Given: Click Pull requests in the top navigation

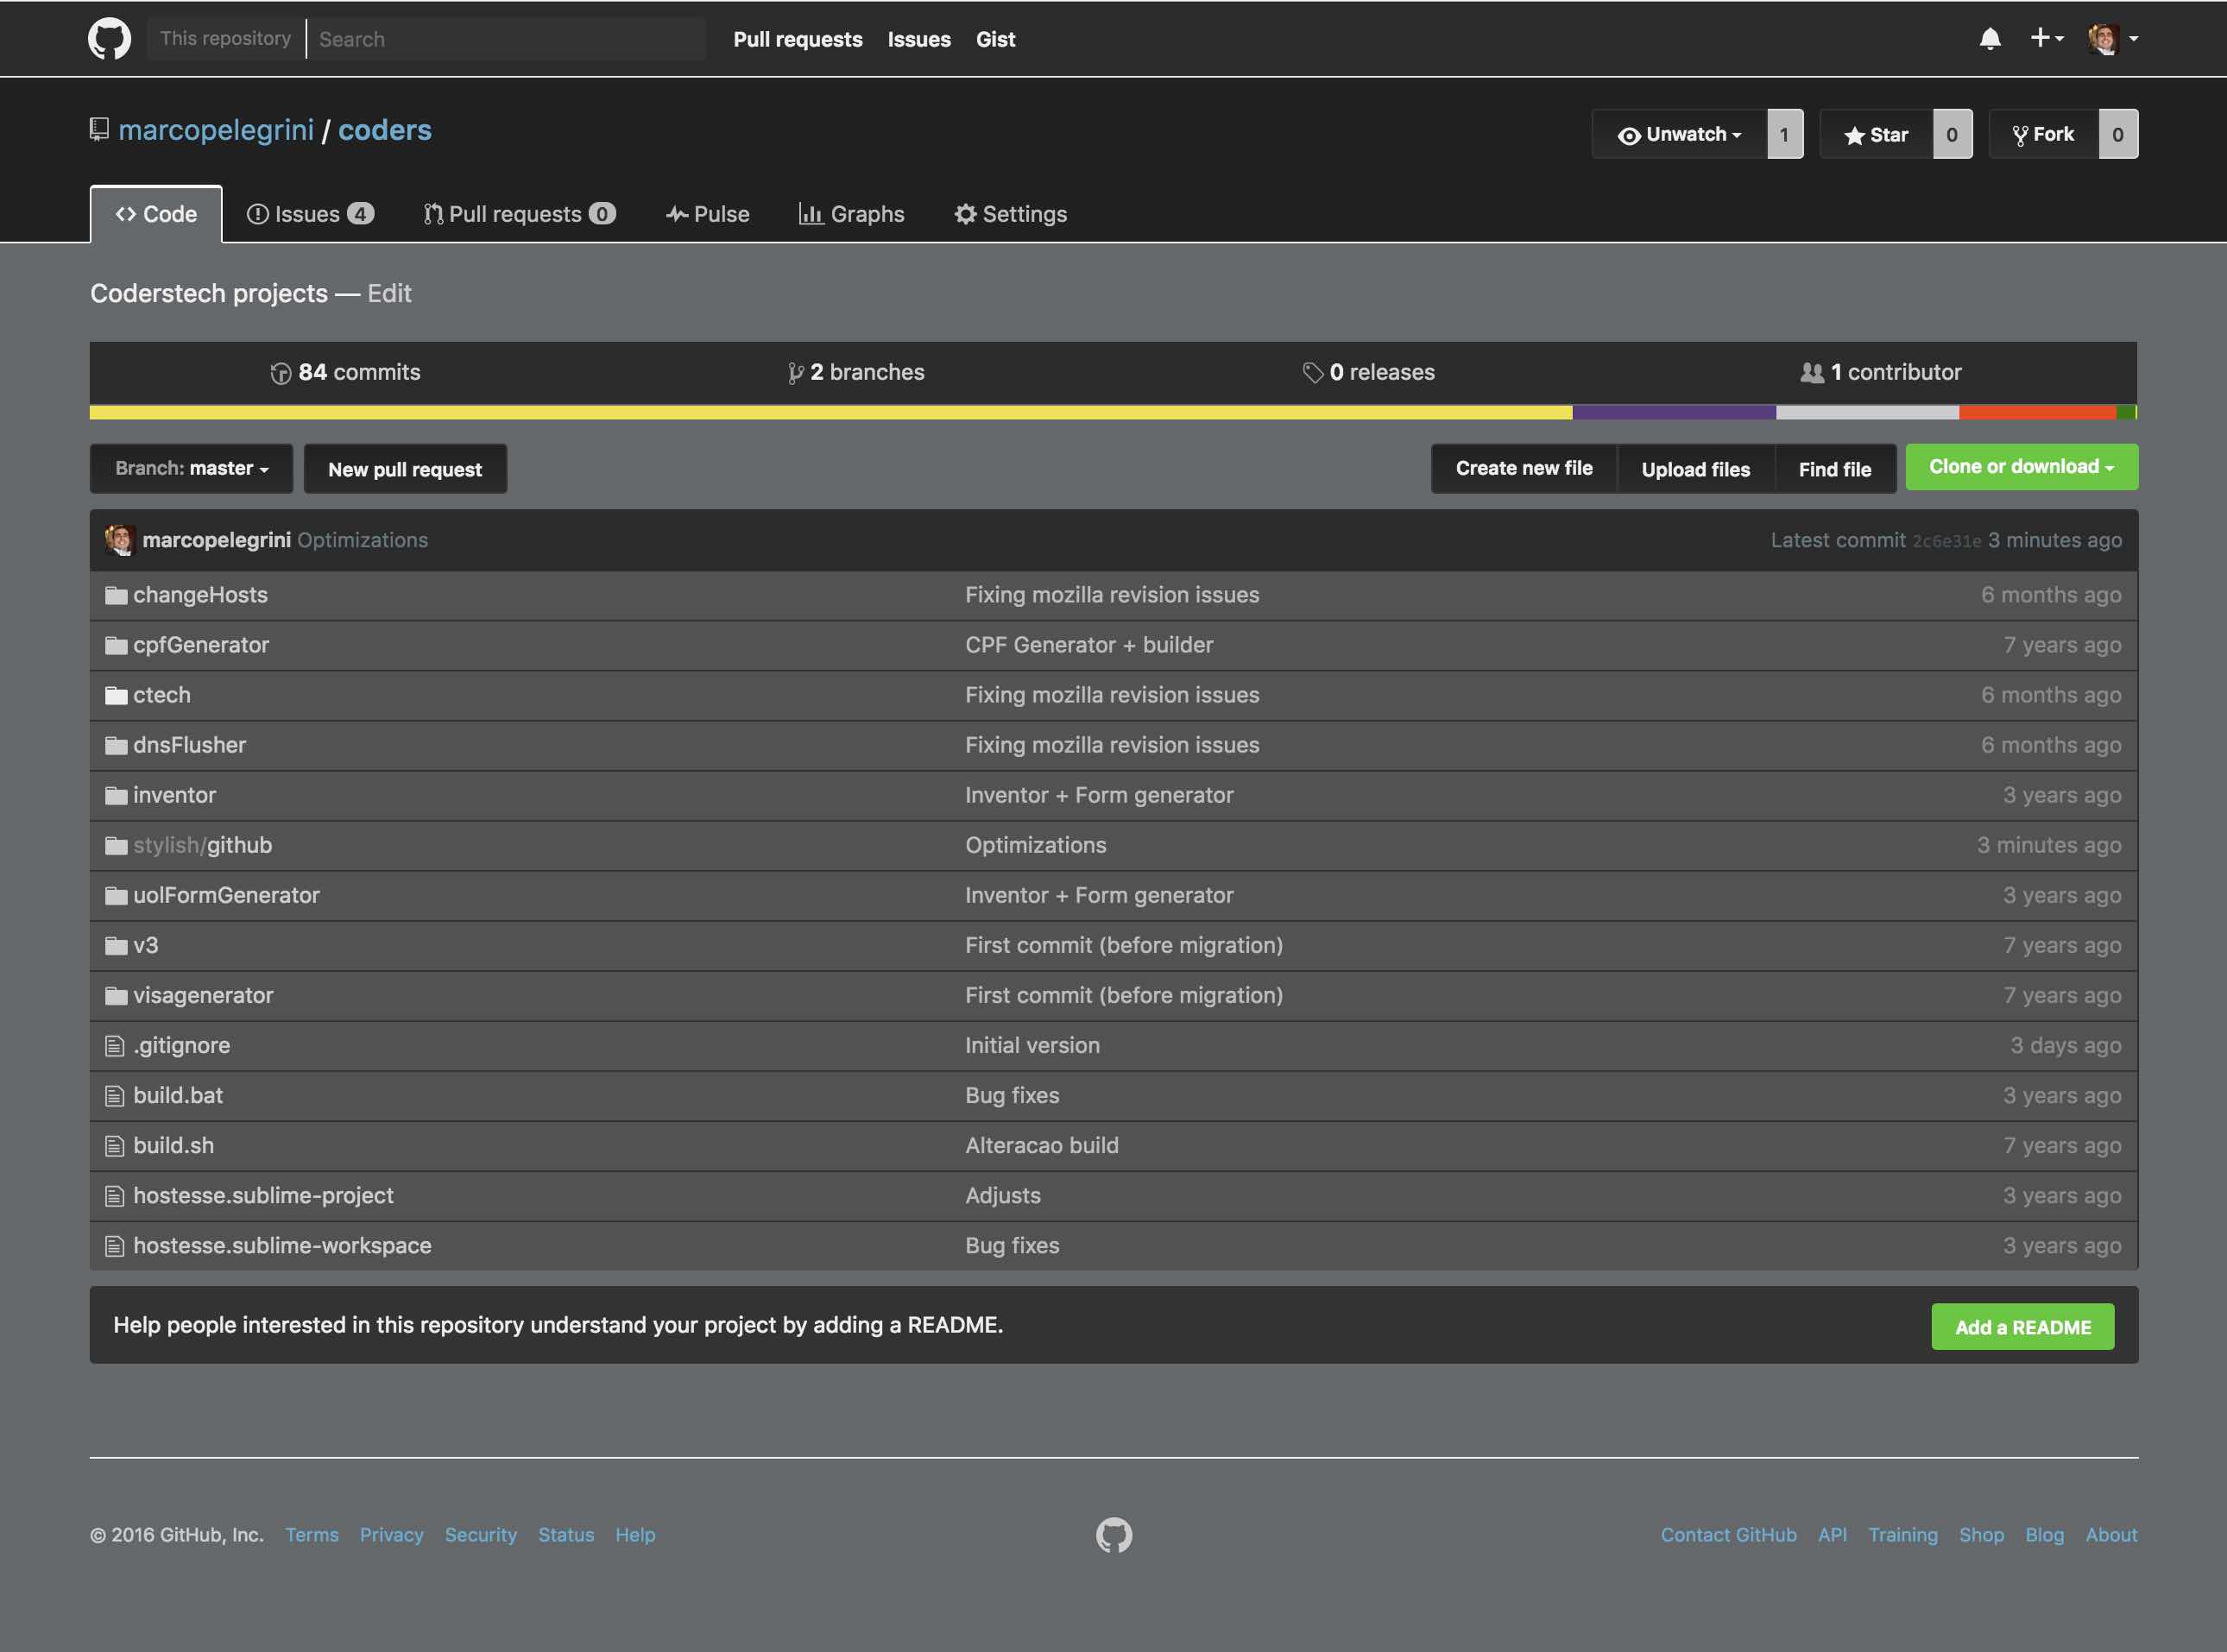Looking at the screenshot, I should 798,39.
